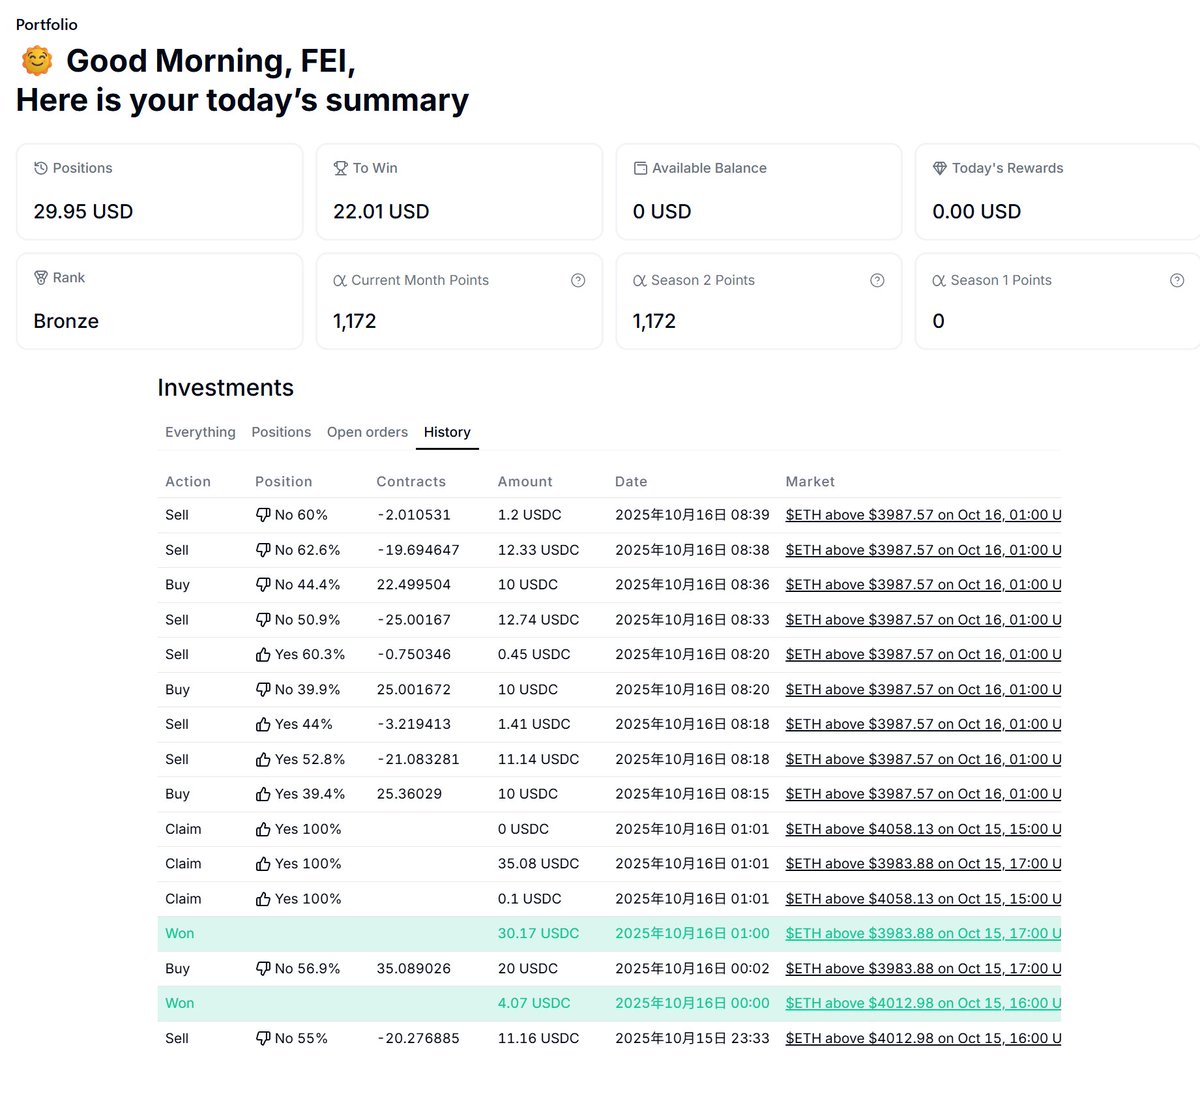Open the market link for the 08:39 Sell

click(923, 515)
